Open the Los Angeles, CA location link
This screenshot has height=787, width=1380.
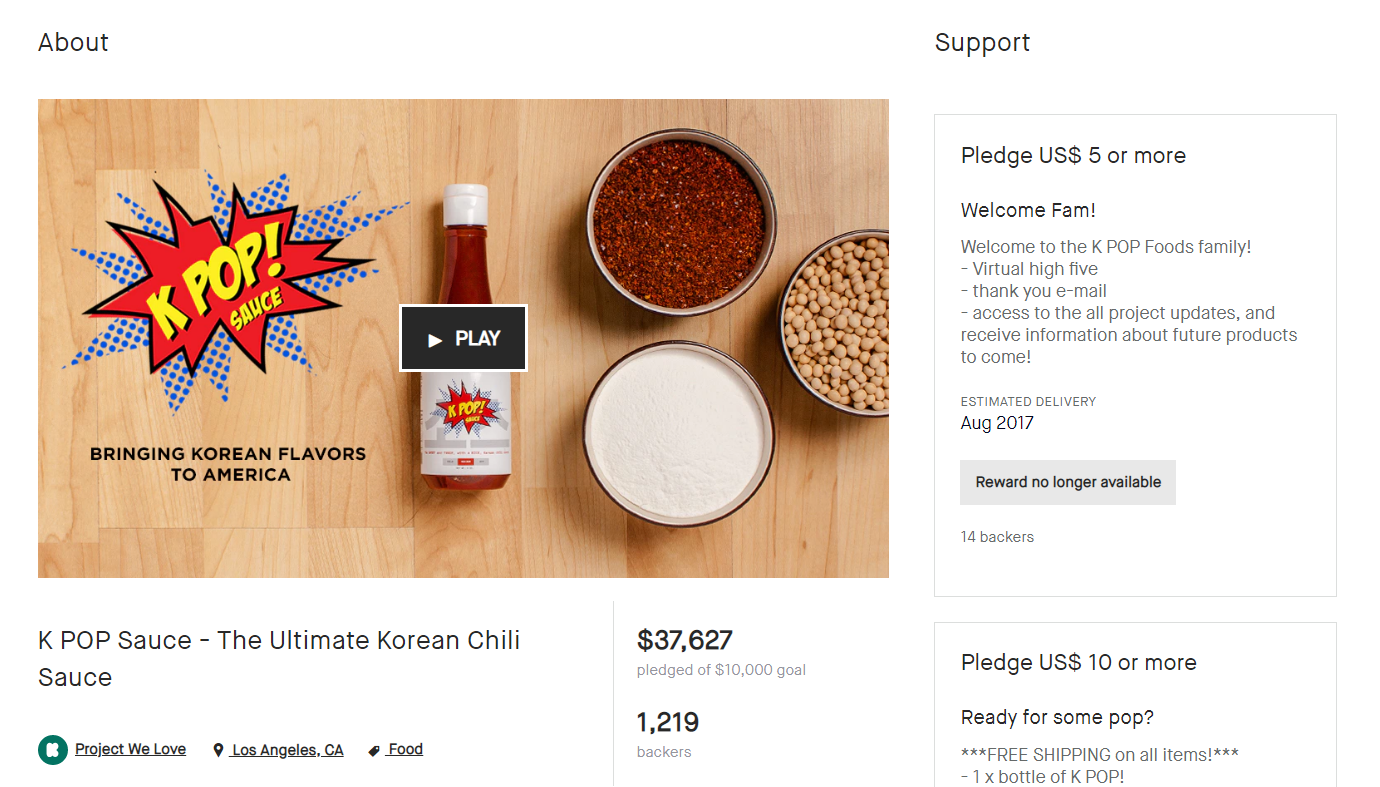tap(287, 750)
